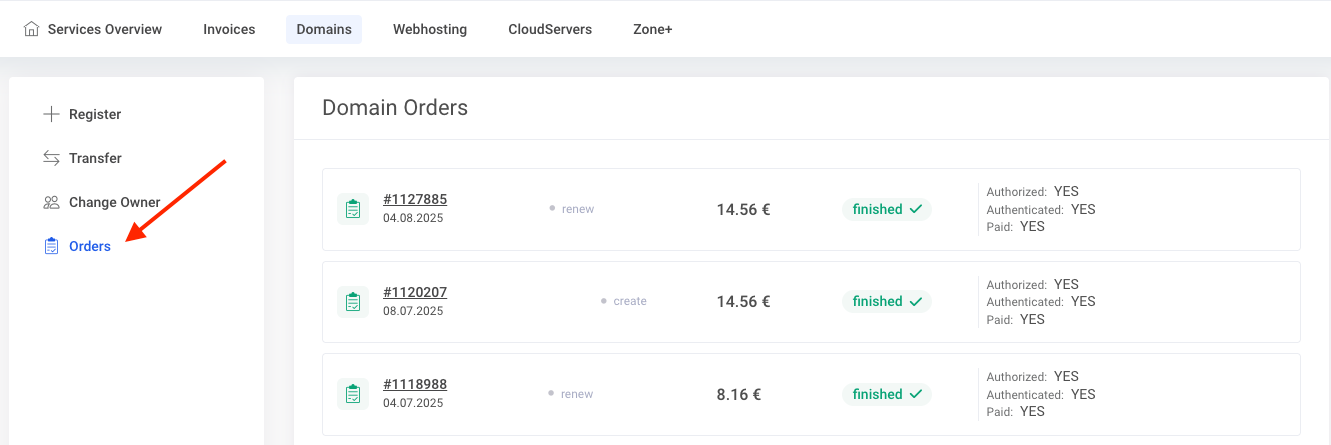Click the plus icon next to Register
This screenshot has height=445, width=1331.
pyautogui.click(x=52, y=114)
